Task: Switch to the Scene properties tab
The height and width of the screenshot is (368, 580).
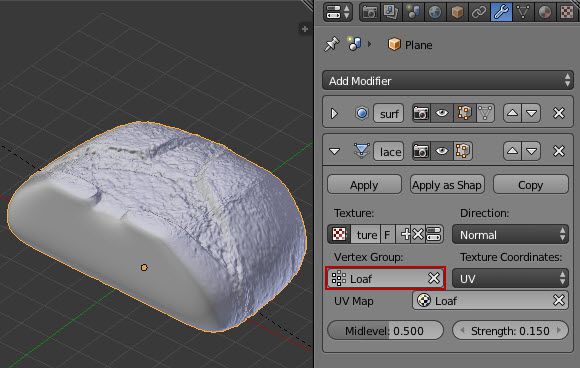Action: click(x=413, y=12)
